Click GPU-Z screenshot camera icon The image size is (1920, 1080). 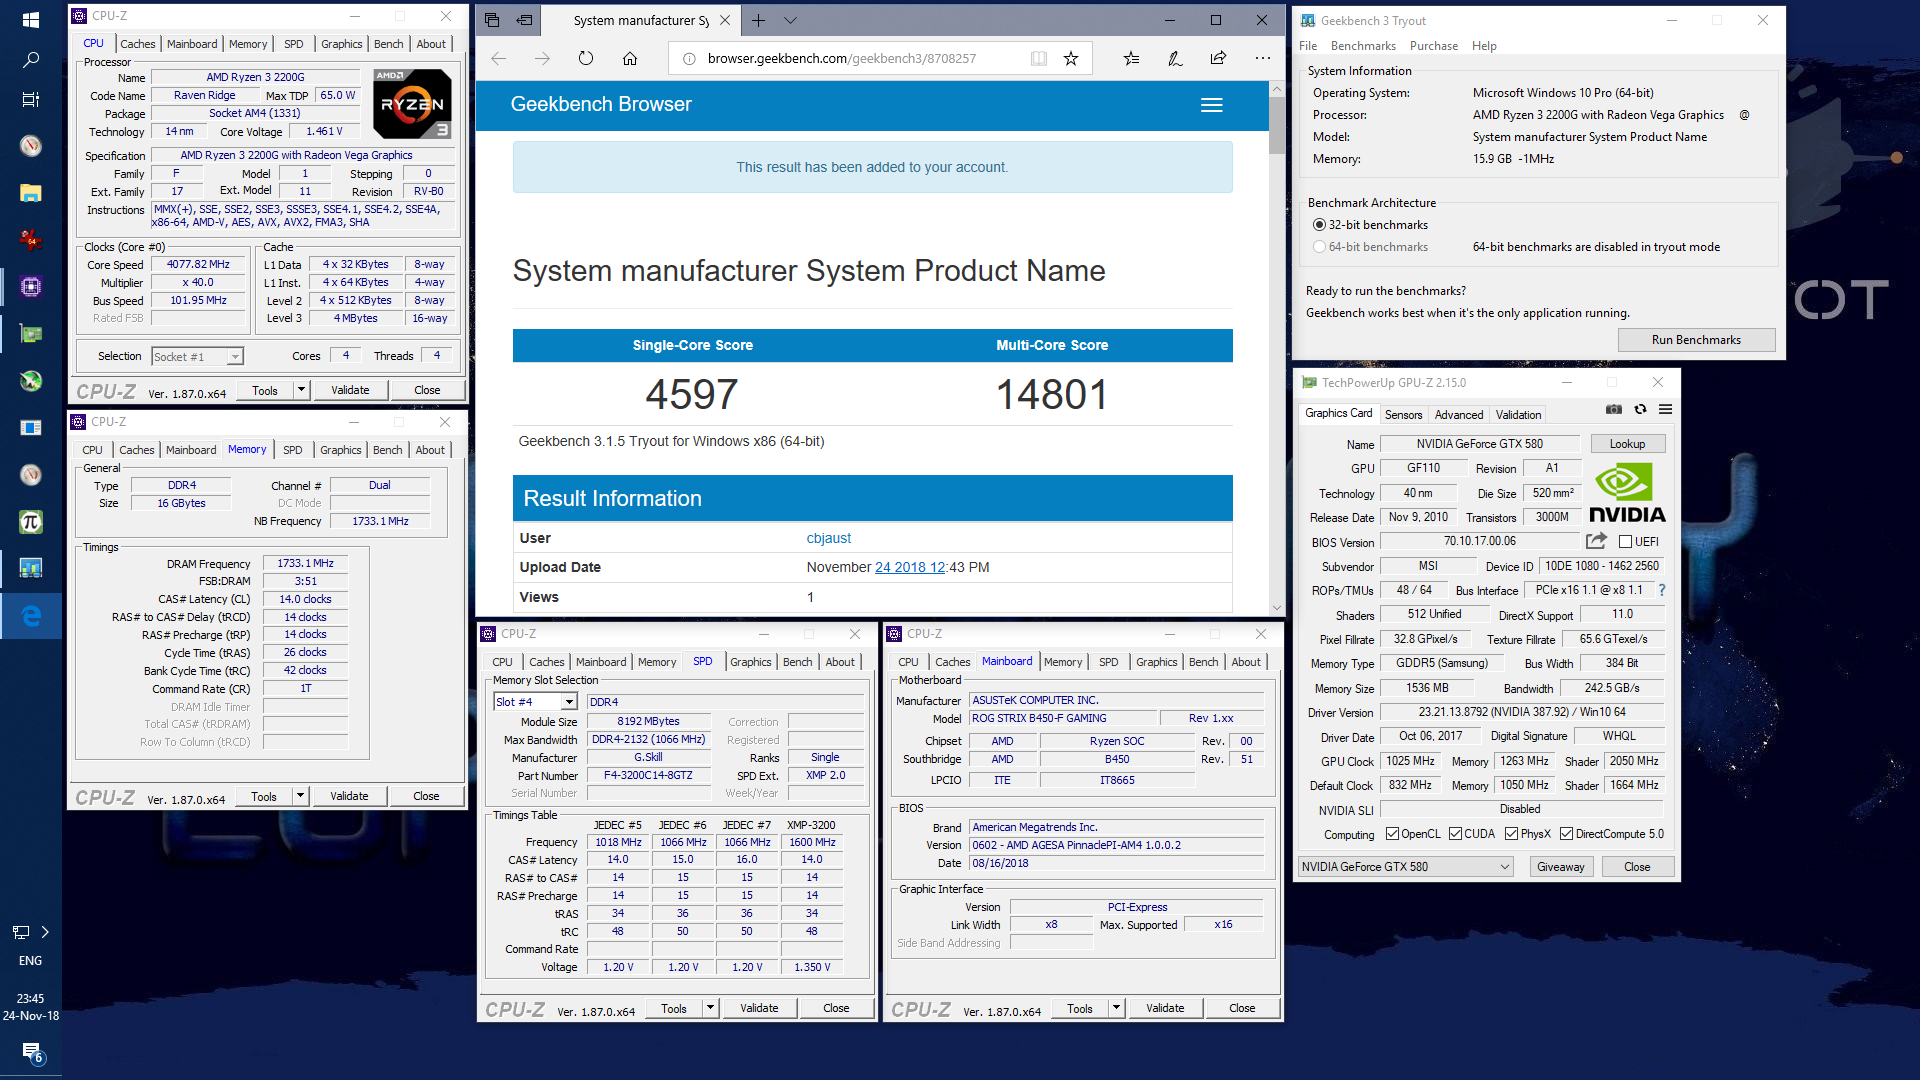coord(1614,409)
